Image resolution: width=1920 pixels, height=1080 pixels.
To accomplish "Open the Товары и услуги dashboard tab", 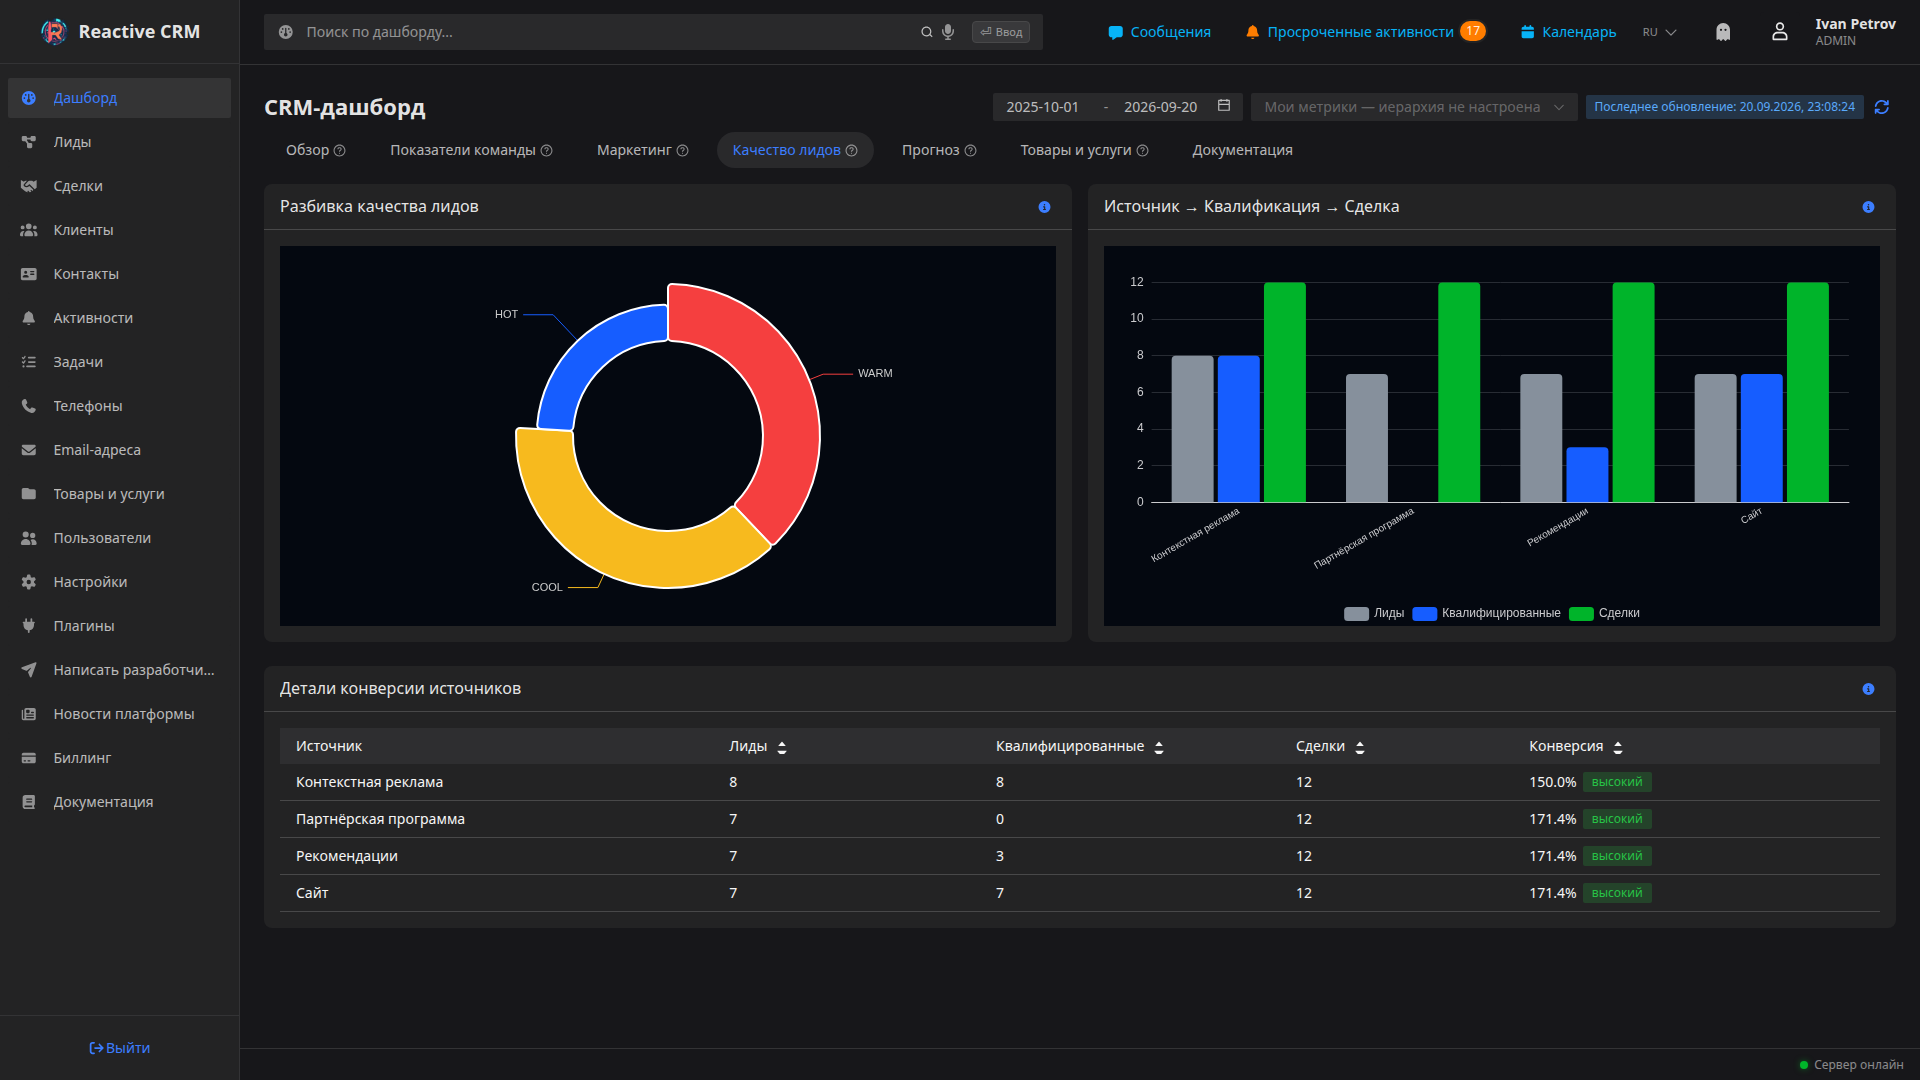I will [1084, 150].
